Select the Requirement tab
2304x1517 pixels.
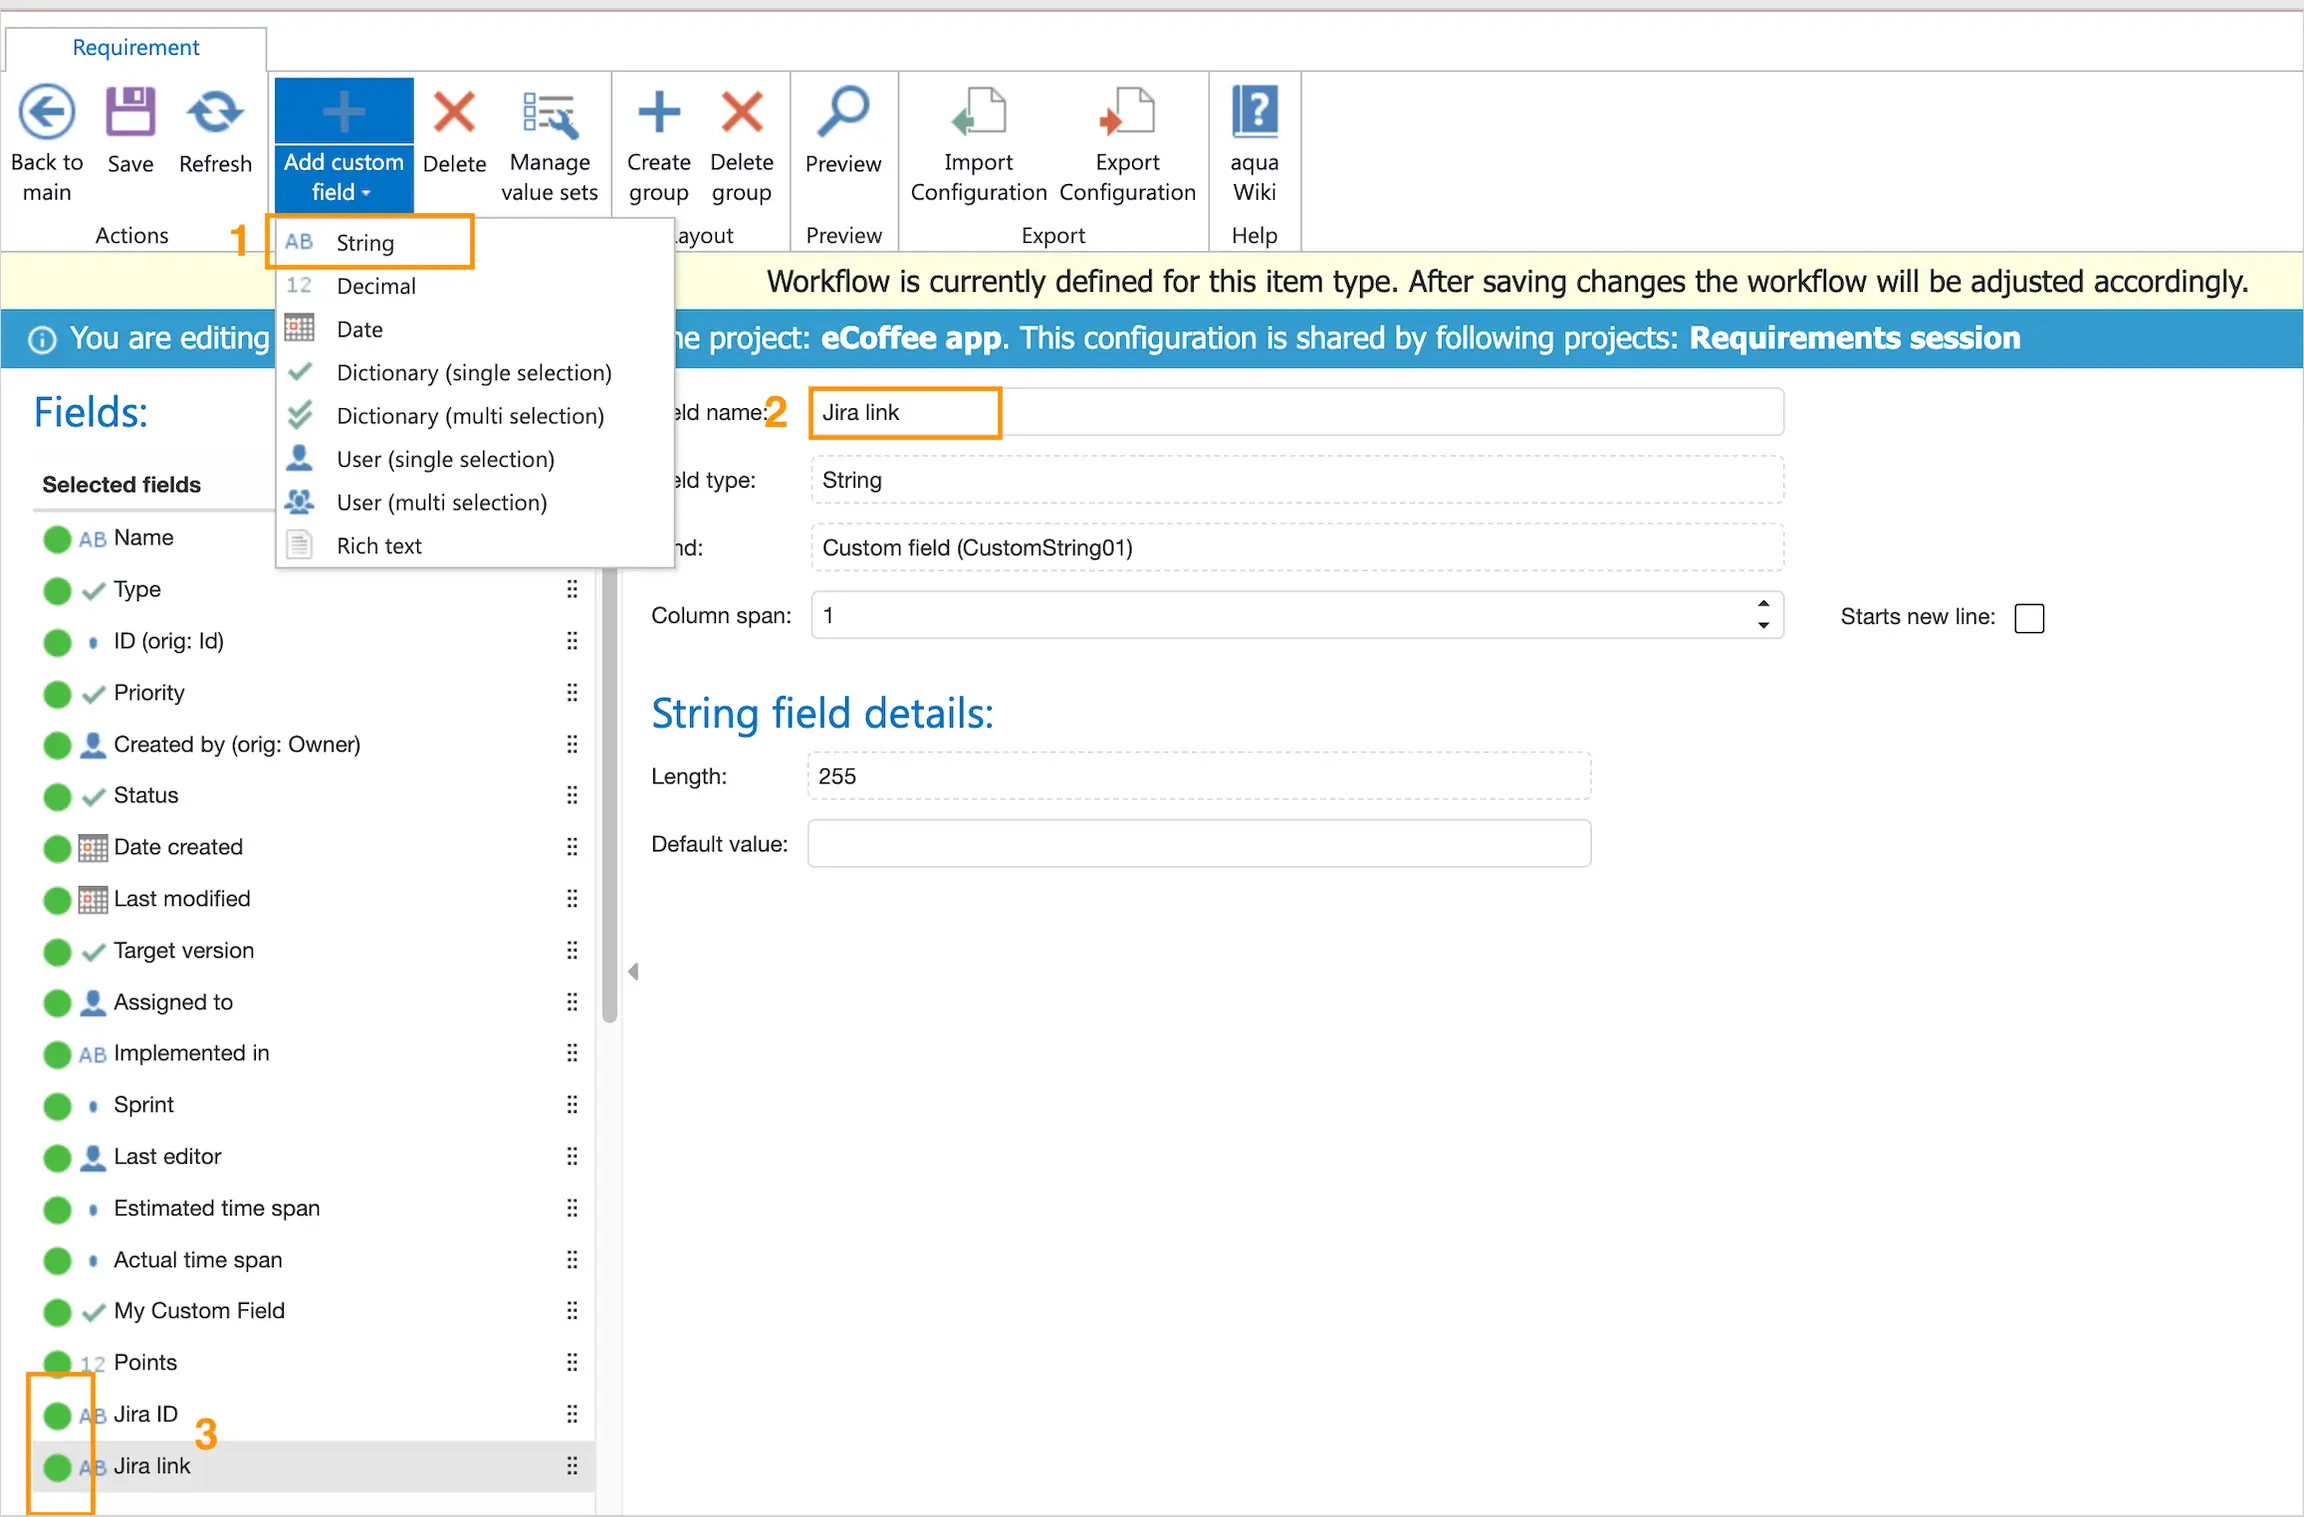136,47
